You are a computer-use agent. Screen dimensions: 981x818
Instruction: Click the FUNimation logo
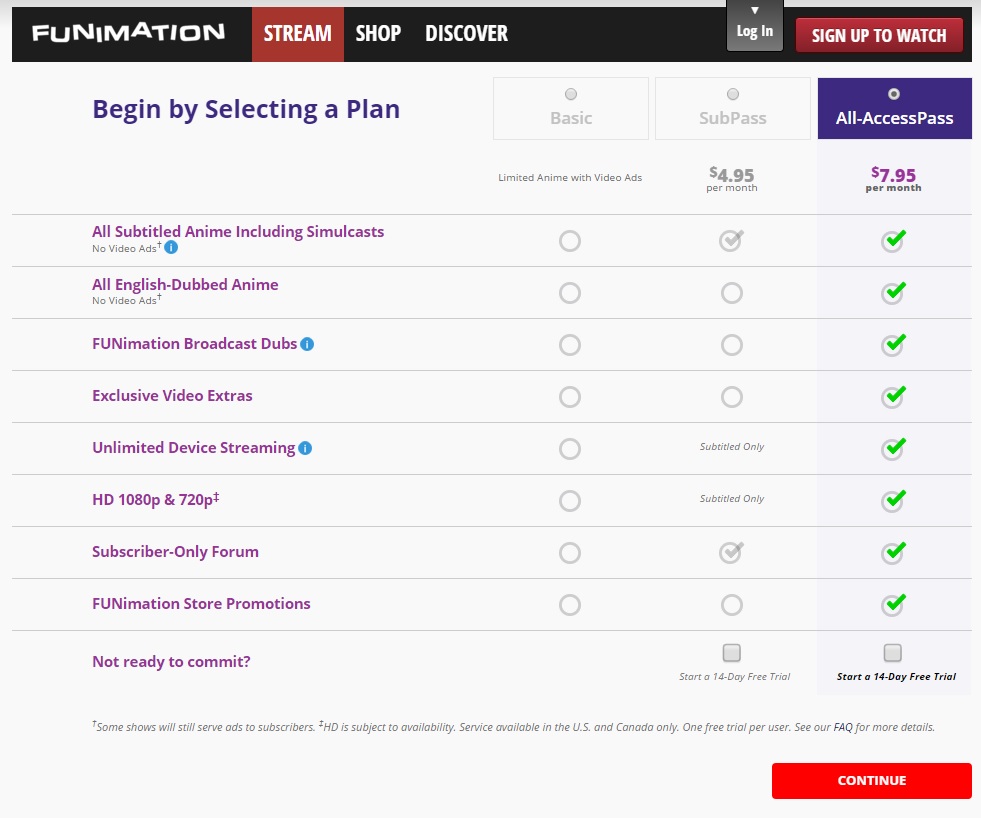click(x=128, y=33)
